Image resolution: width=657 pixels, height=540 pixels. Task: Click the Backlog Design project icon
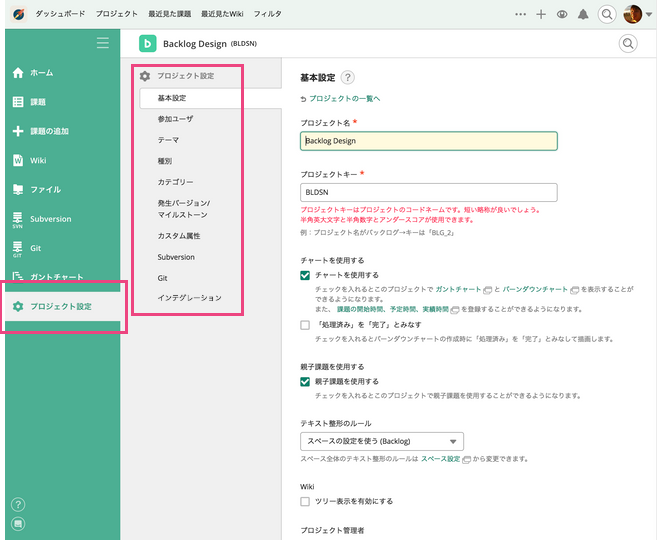[147, 44]
